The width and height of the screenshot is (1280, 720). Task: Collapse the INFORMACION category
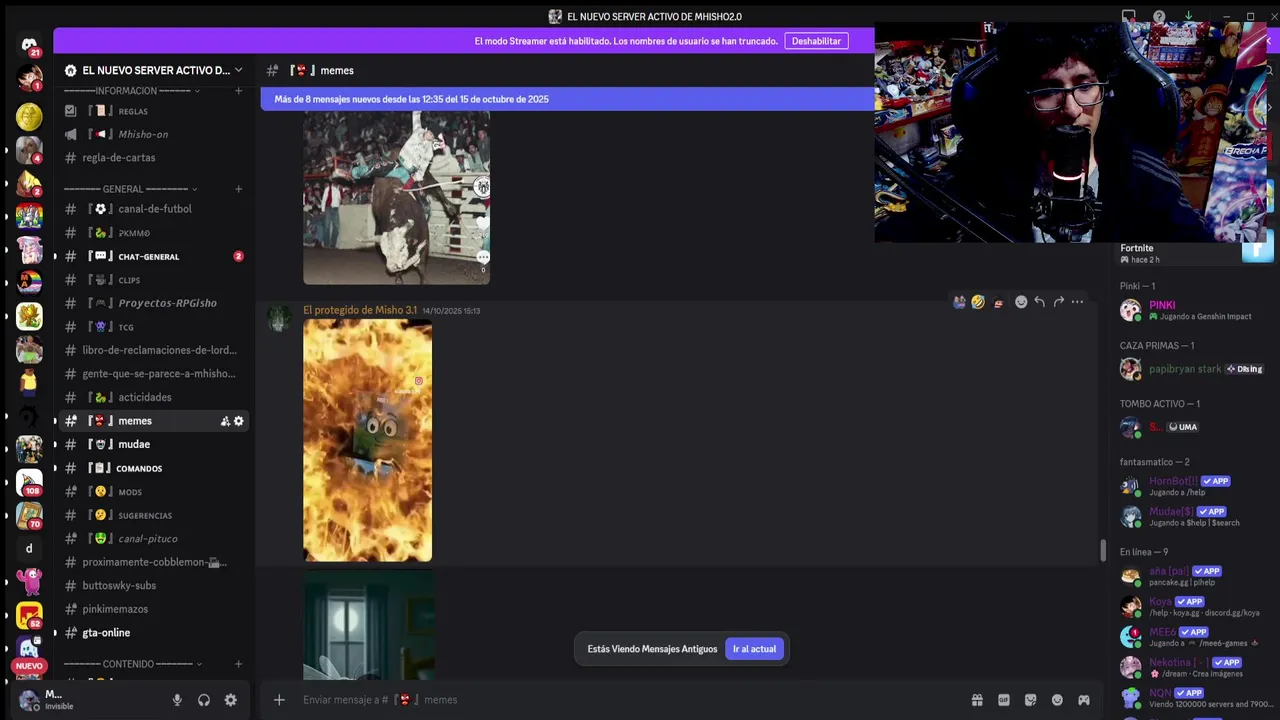(132, 91)
